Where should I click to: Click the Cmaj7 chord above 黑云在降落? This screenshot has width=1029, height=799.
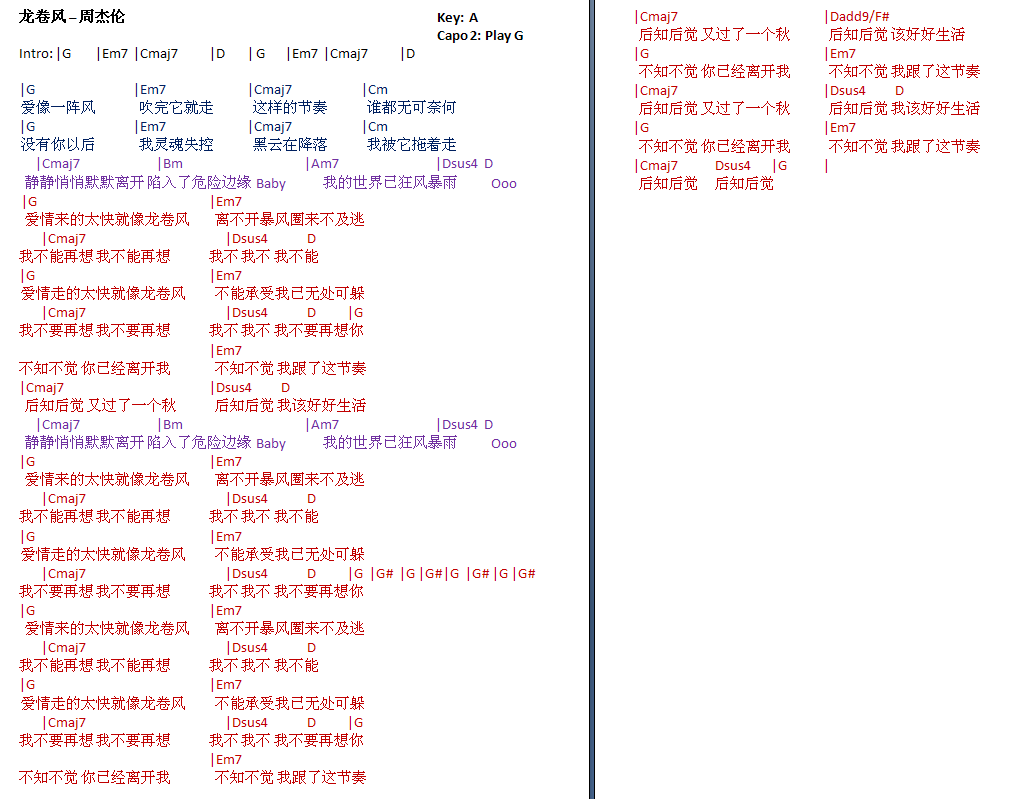pos(272,127)
